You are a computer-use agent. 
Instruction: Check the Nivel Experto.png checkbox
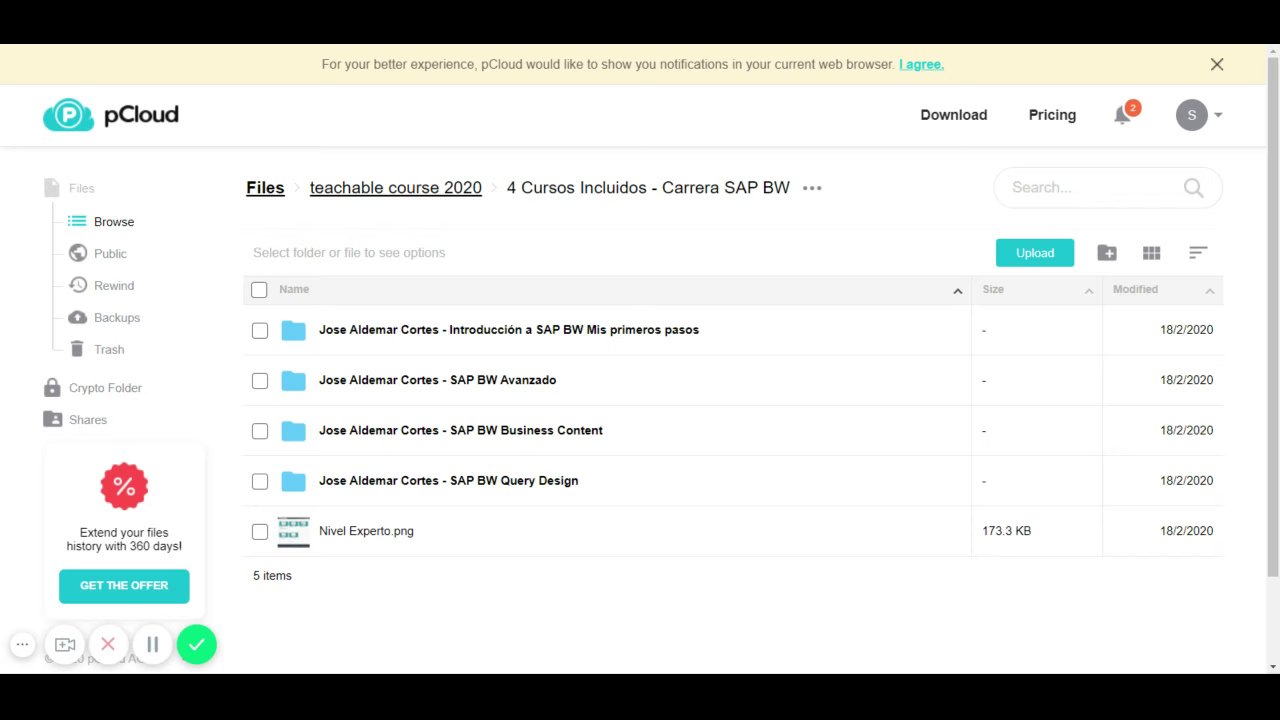tap(260, 532)
